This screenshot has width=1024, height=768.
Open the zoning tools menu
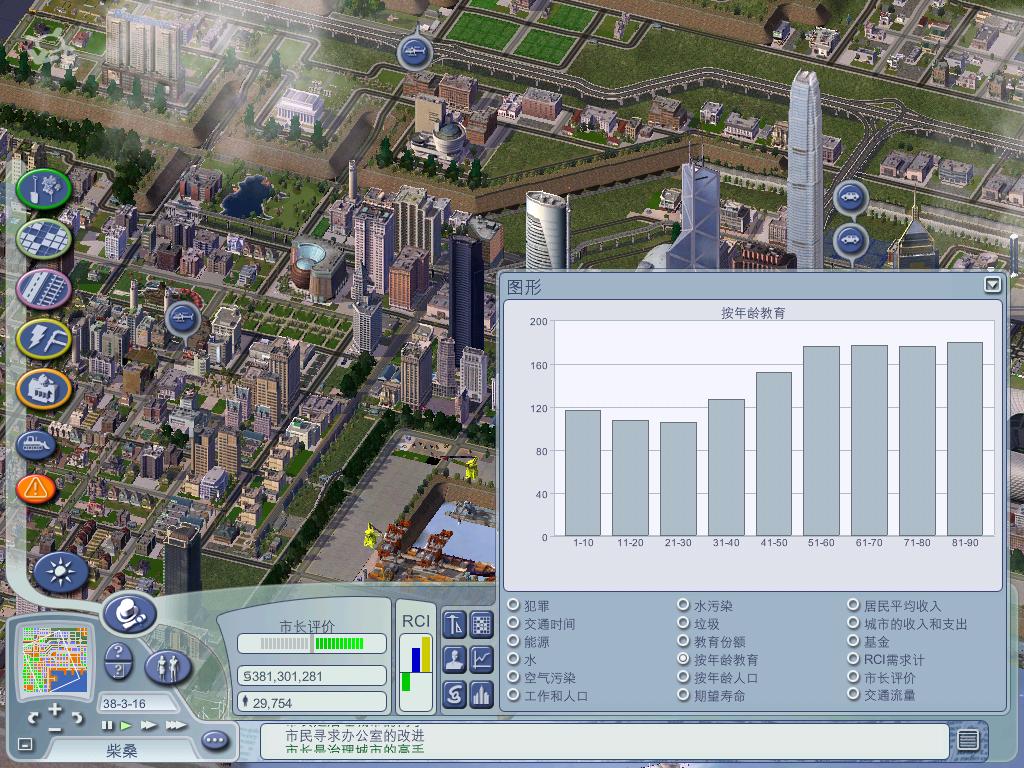click(44, 239)
